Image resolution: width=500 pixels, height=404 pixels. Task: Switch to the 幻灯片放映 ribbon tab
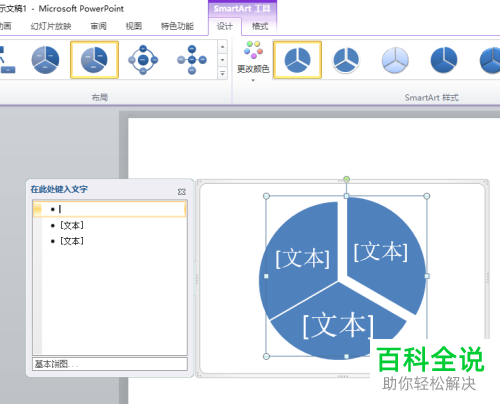coord(51,26)
